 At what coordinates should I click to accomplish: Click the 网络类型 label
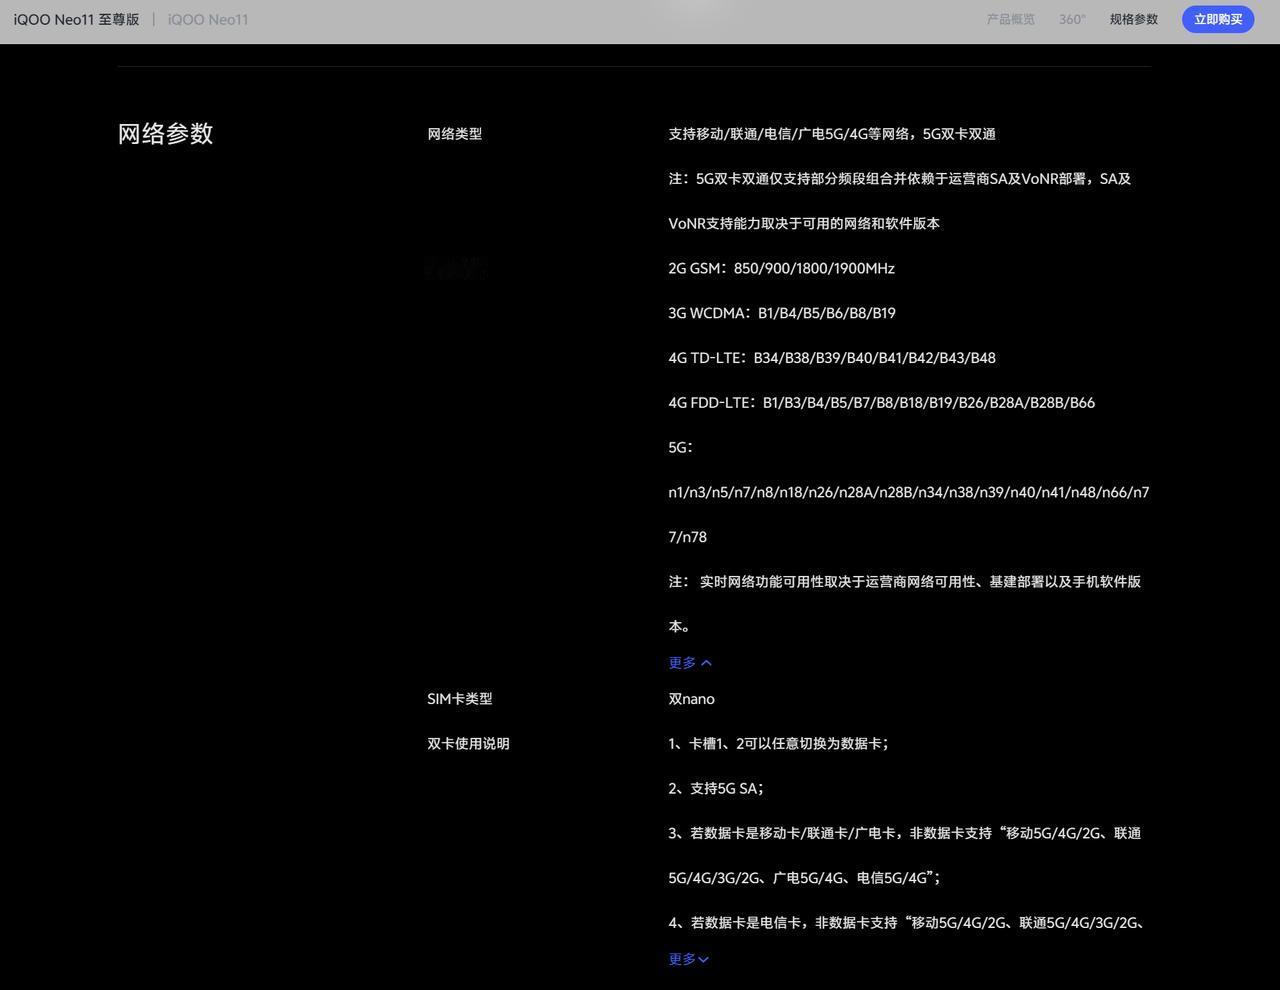tap(455, 134)
